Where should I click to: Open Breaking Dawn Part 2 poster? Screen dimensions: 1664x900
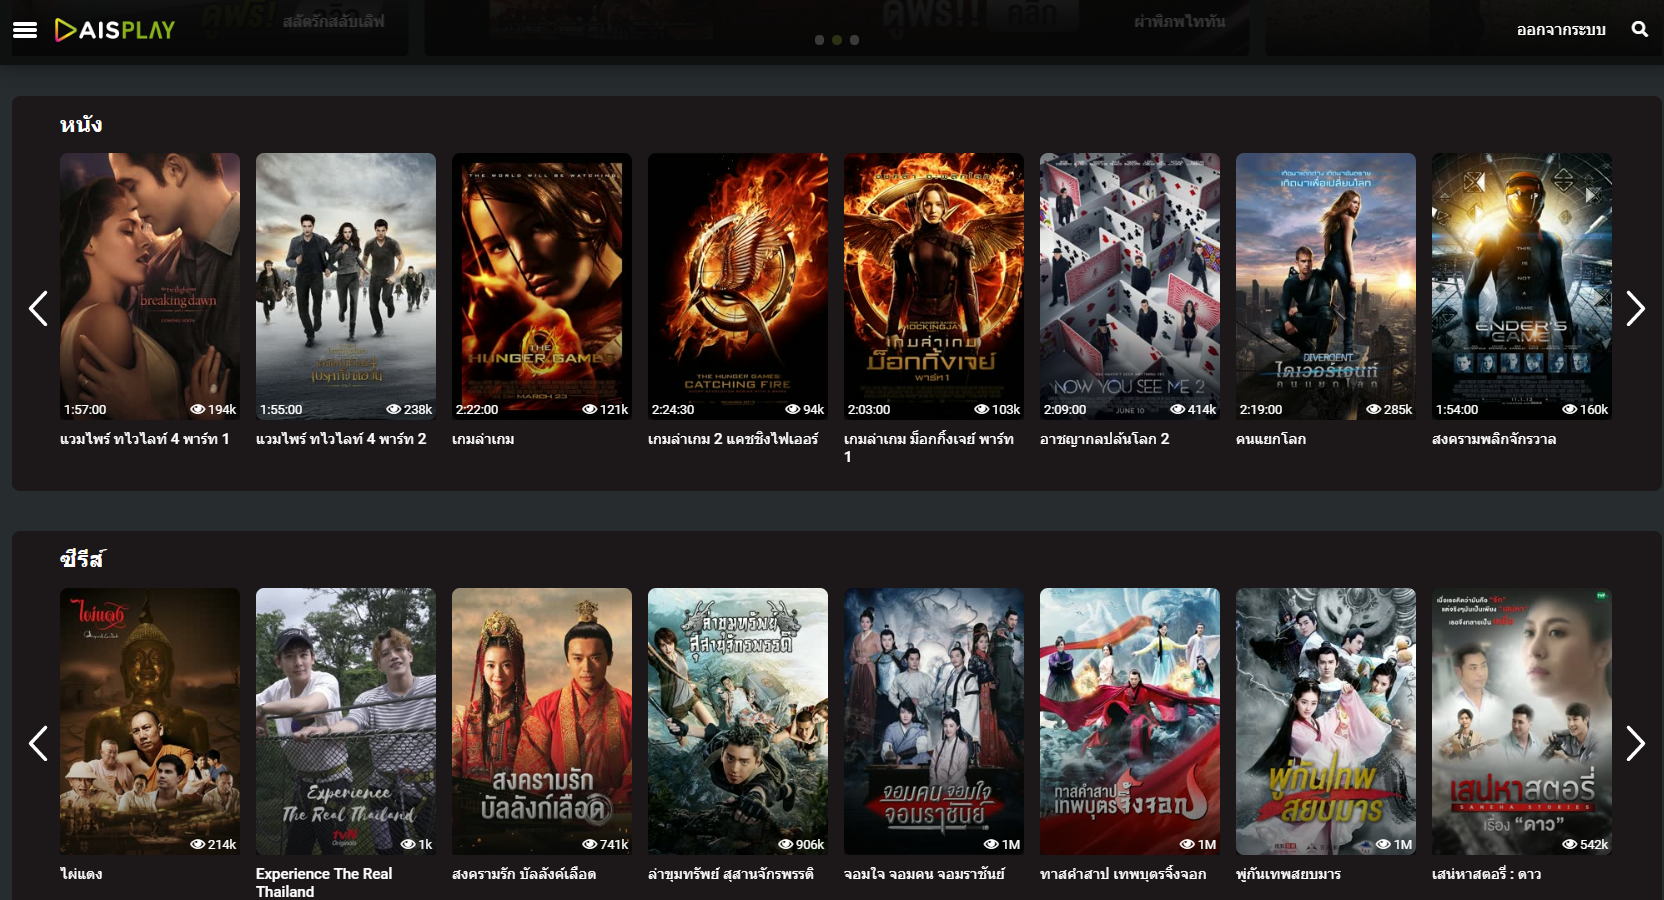(x=346, y=286)
